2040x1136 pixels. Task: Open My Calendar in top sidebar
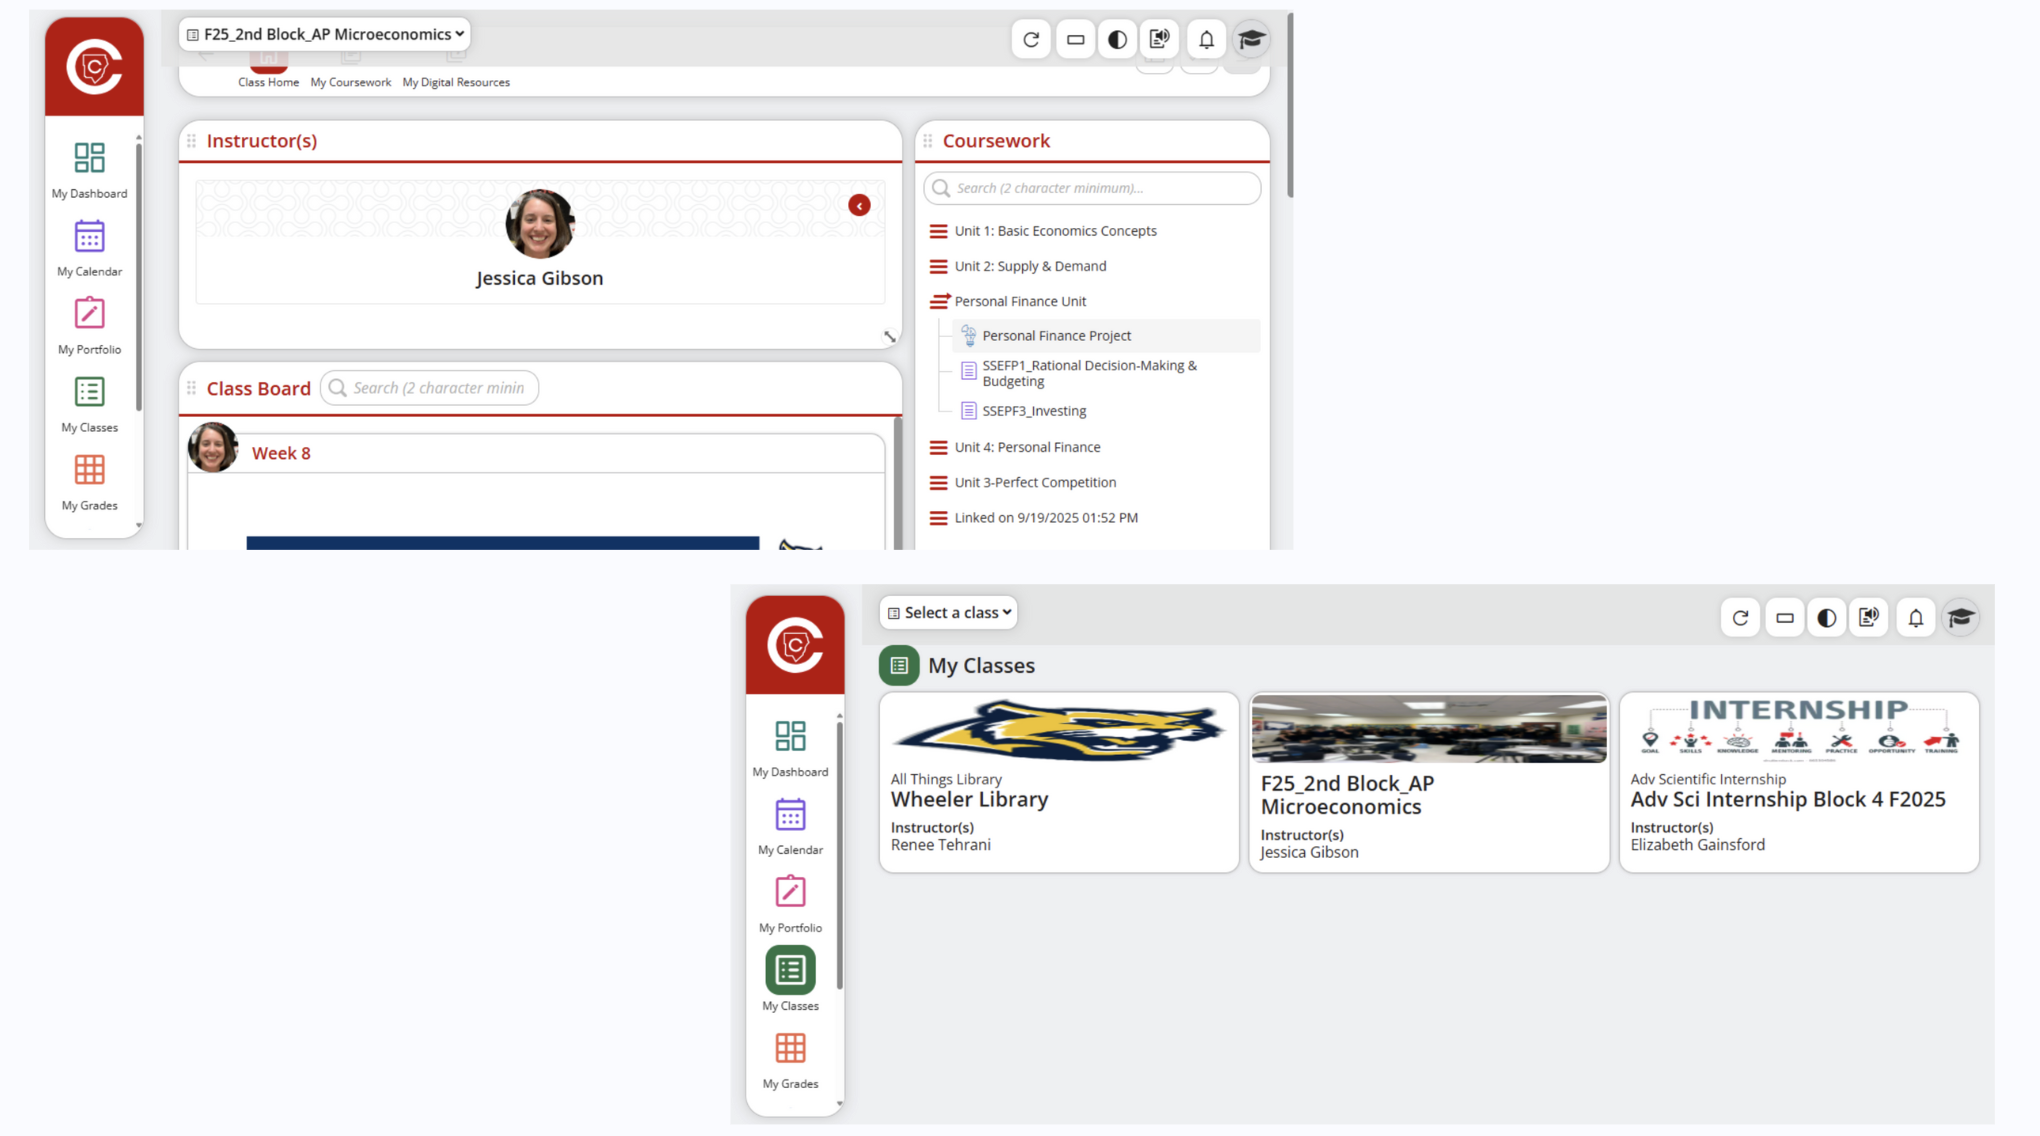(x=89, y=247)
